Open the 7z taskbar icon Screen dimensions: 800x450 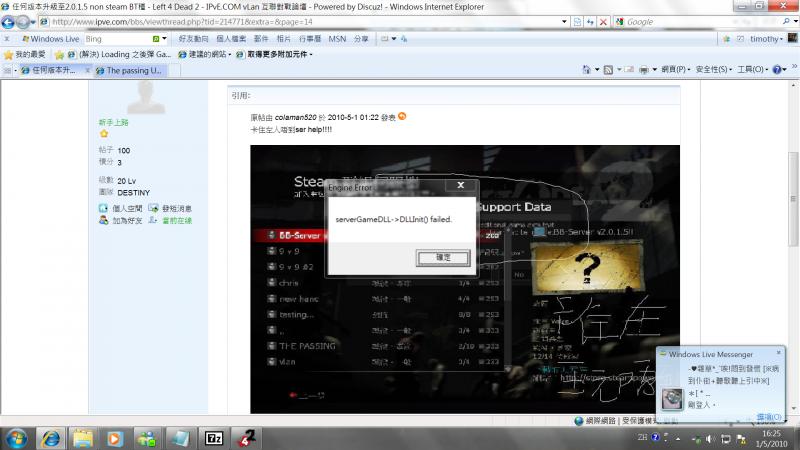(x=214, y=438)
